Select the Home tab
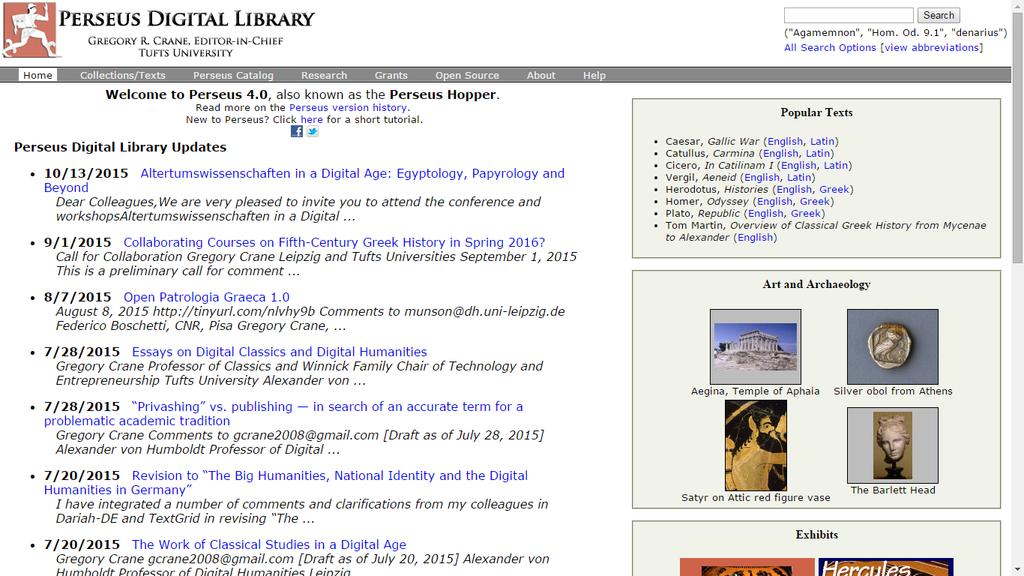The height and width of the screenshot is (576, 1024). click(37, 75)
